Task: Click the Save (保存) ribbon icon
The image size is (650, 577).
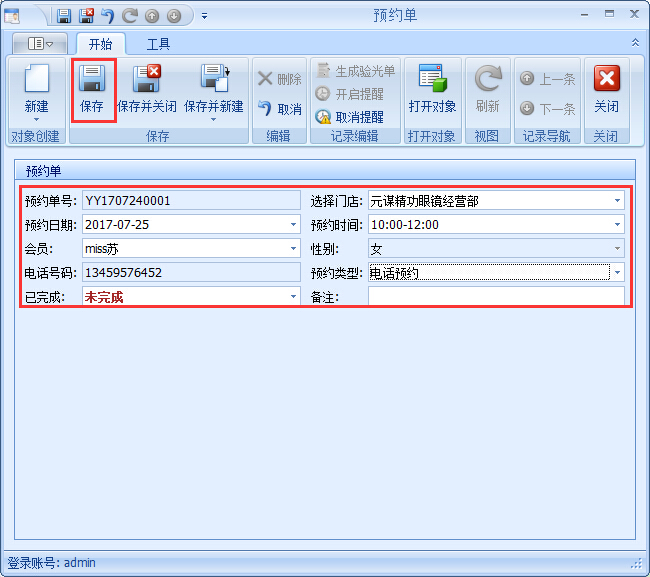Action: pos(92,80)
